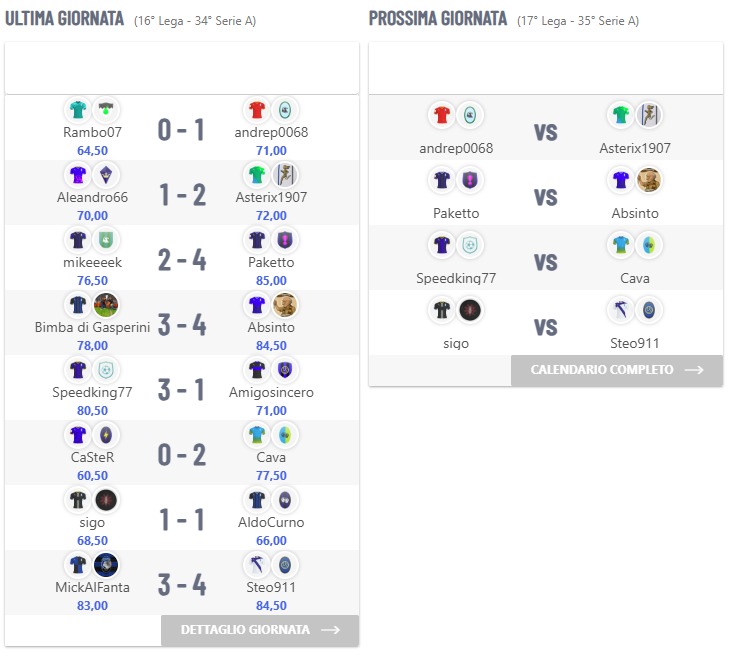This screenshot has height=658, width=738.
Task: Select Amigosincero team name
Action: click(272, 392)
